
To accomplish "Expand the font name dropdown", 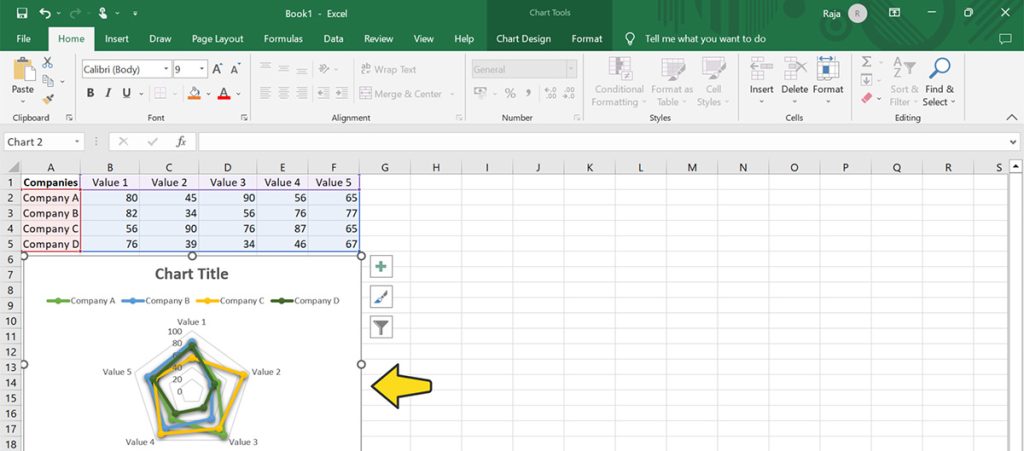I will click(x=166, y=70).
